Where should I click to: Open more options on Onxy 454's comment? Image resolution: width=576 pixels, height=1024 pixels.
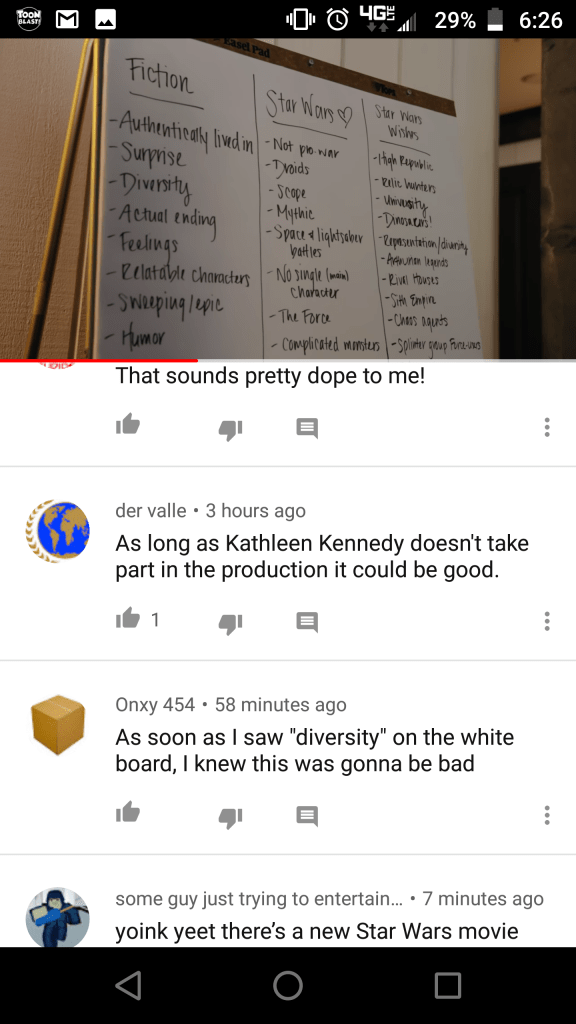tap(547, 814)
